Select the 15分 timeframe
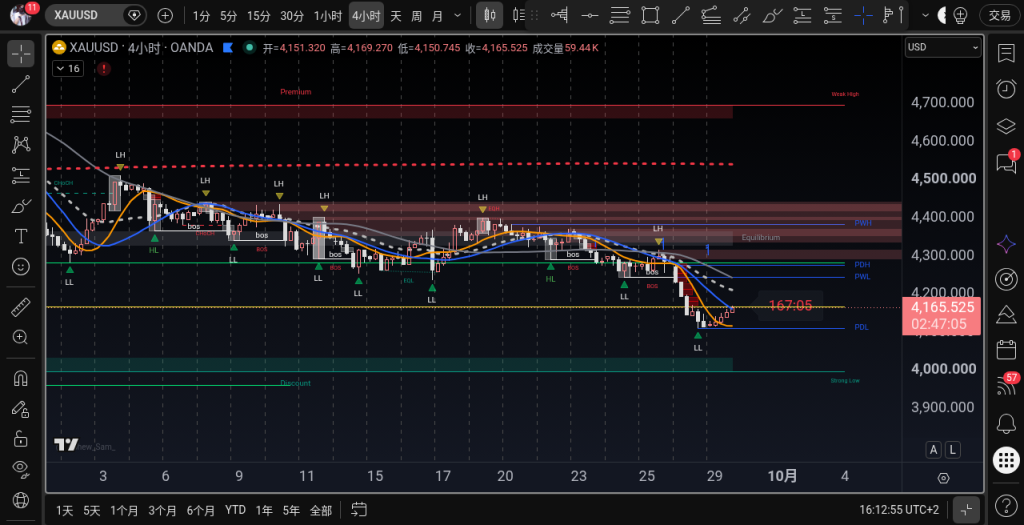Viewport: 1024px width, 525px height. (x=259, y=16)
